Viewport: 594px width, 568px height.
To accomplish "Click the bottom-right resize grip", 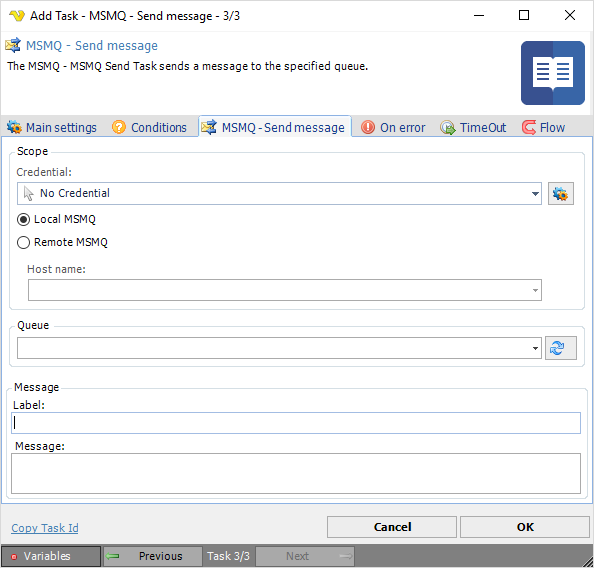I will pyautogui.click(x=588, y=561).
